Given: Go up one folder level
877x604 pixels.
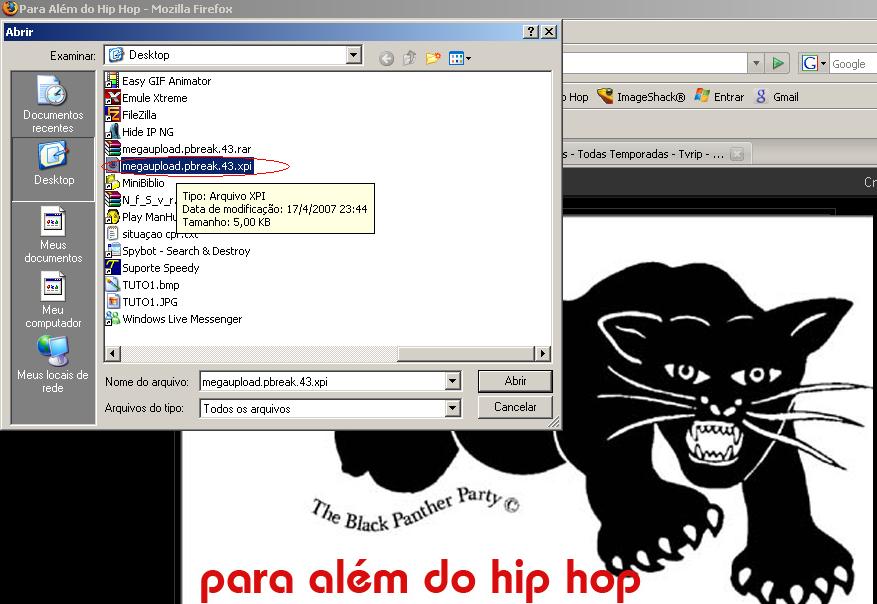Looking at the screenshot, I should pos(410,58).
